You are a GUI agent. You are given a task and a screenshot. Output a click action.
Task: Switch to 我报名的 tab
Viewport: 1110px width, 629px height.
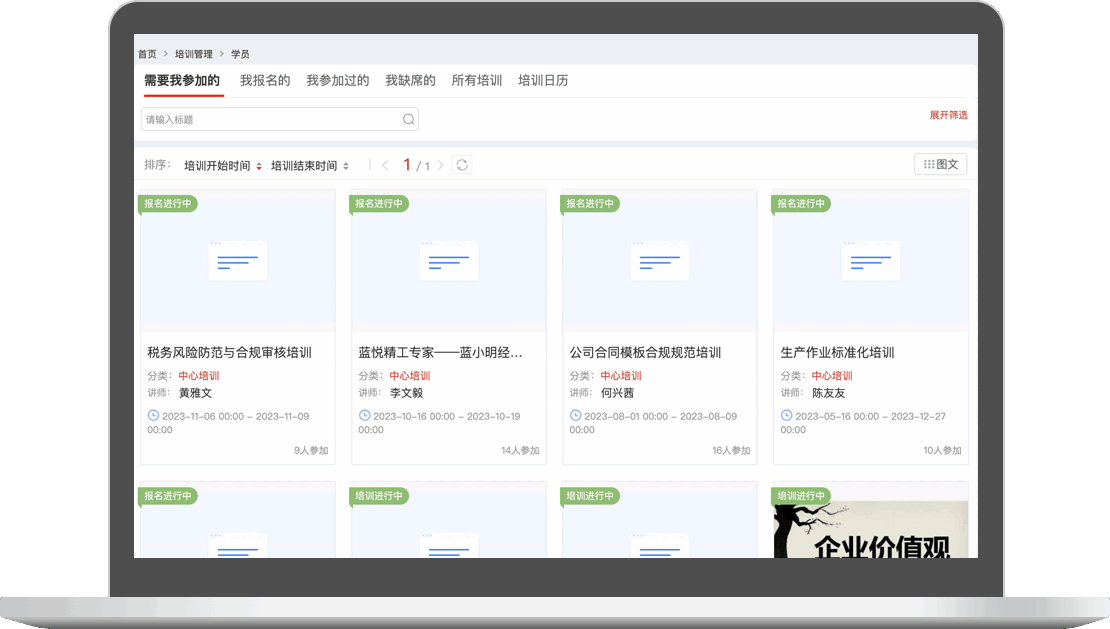265,80
